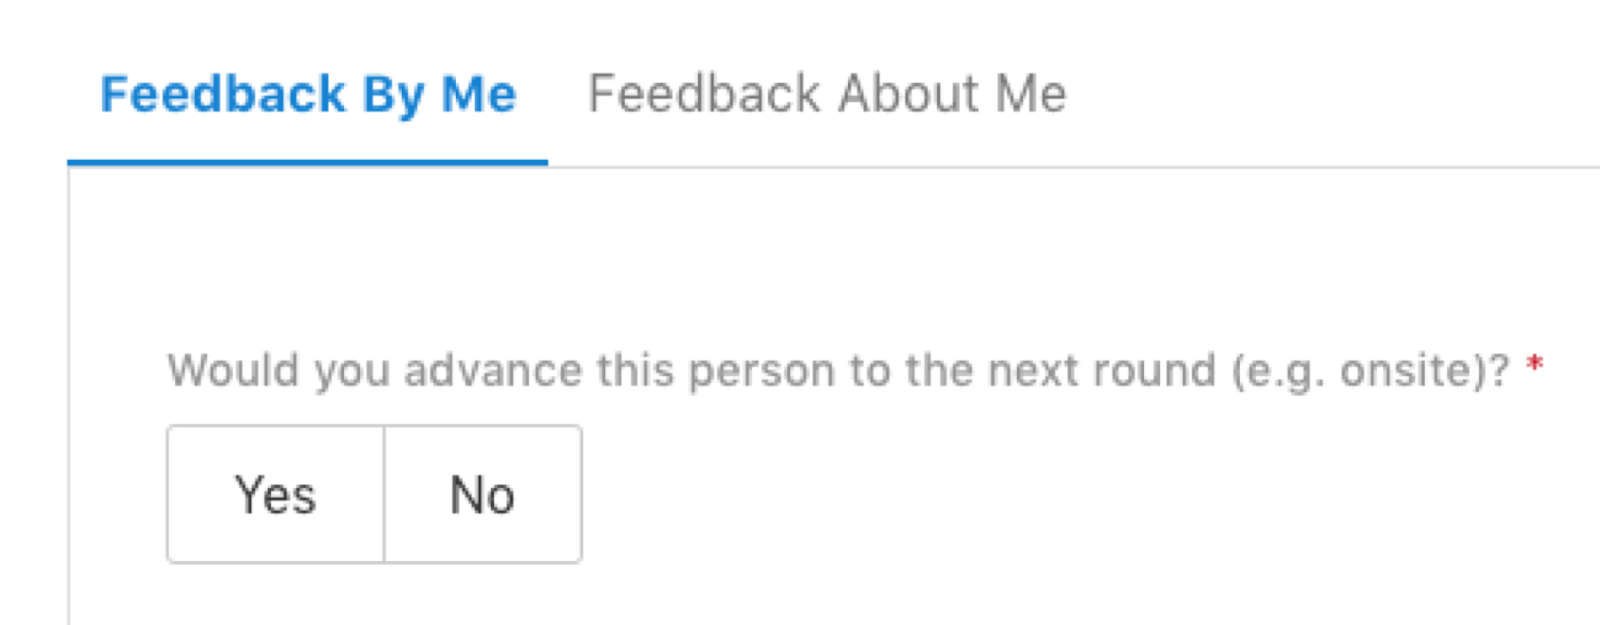Viewport: 1600px width, 625px height.
Task: Choose Yes to advance this person
Action: tap(276, 494)
